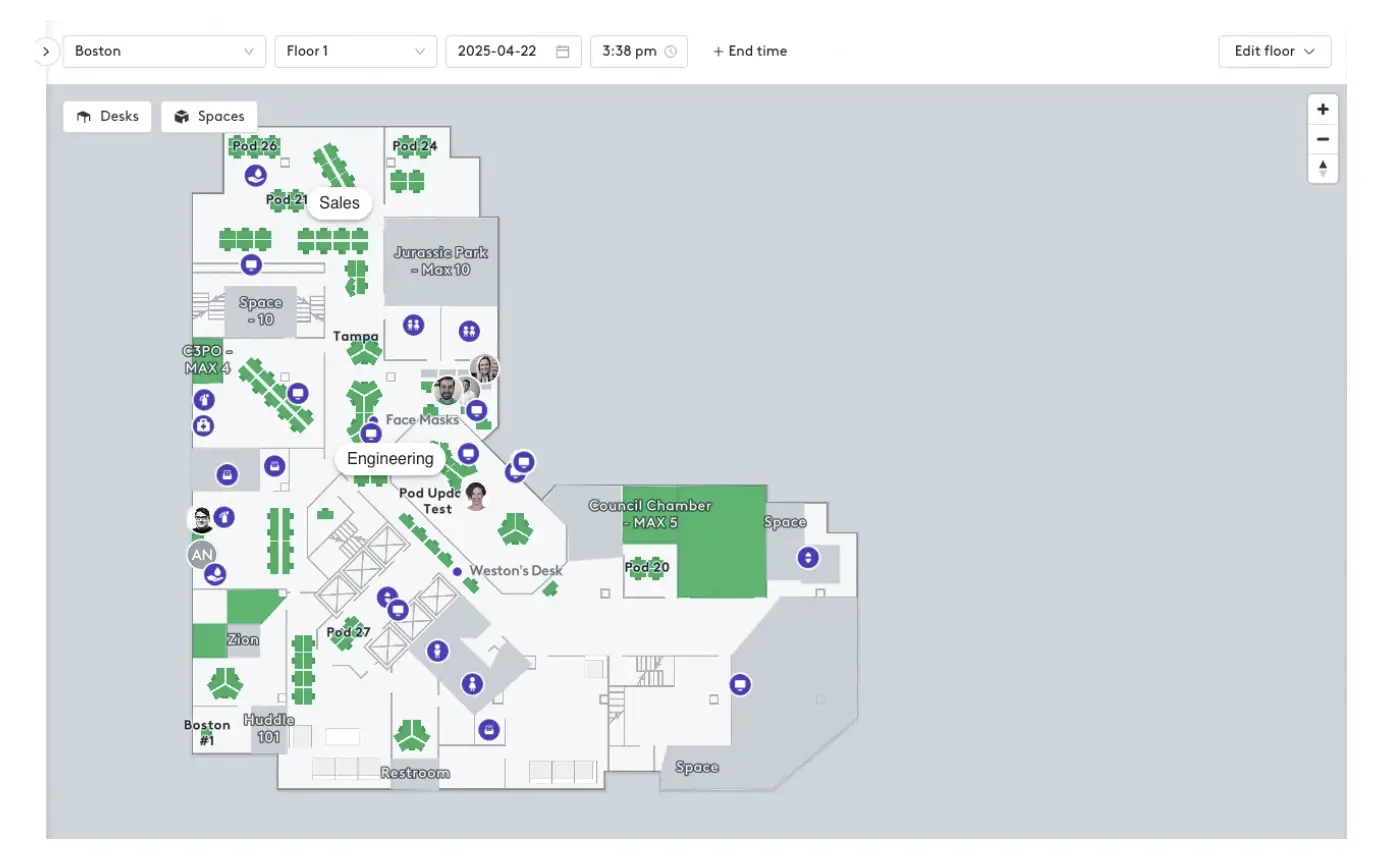Click the Face Masks label

[422, 420]
